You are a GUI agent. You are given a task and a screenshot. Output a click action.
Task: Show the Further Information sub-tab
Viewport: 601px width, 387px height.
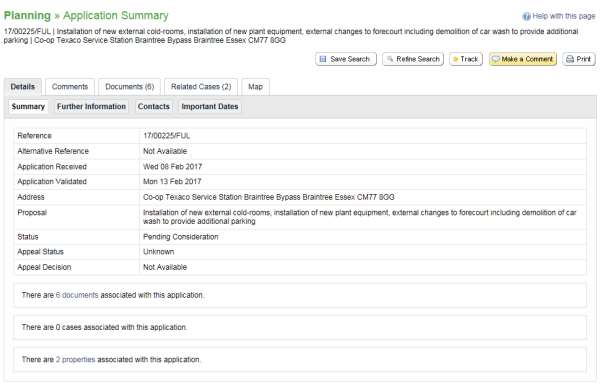coord(91,107)
